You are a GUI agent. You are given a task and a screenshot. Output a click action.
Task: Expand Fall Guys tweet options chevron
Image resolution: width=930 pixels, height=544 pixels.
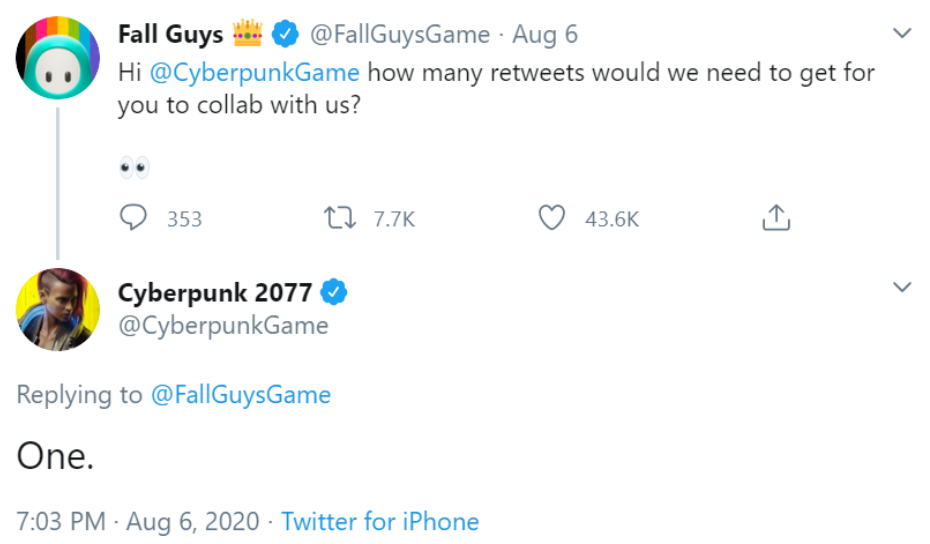[x=902, y=33]
